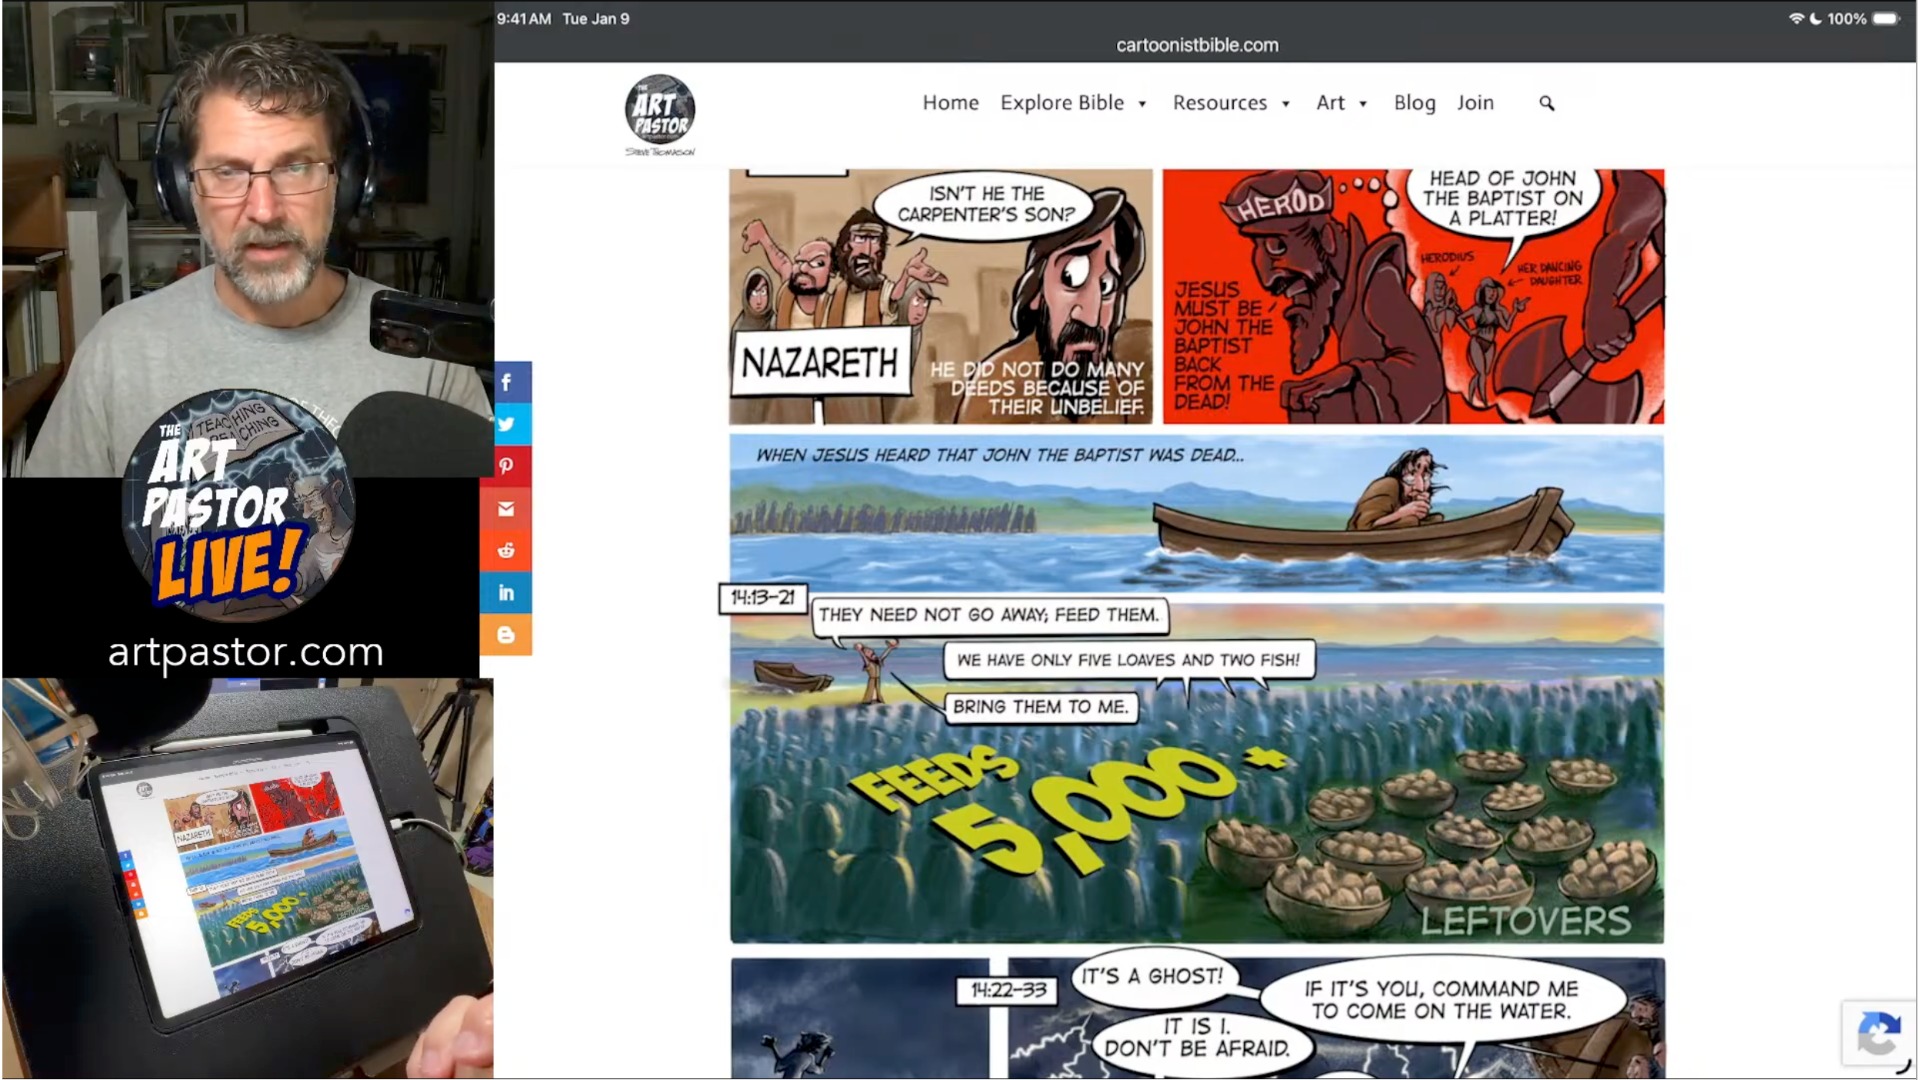Image resolution: width=1920 pixels, height=1080 pixels.
Task: Tap the 9:41 AM clock in status bar
Action: coord(524,19)
